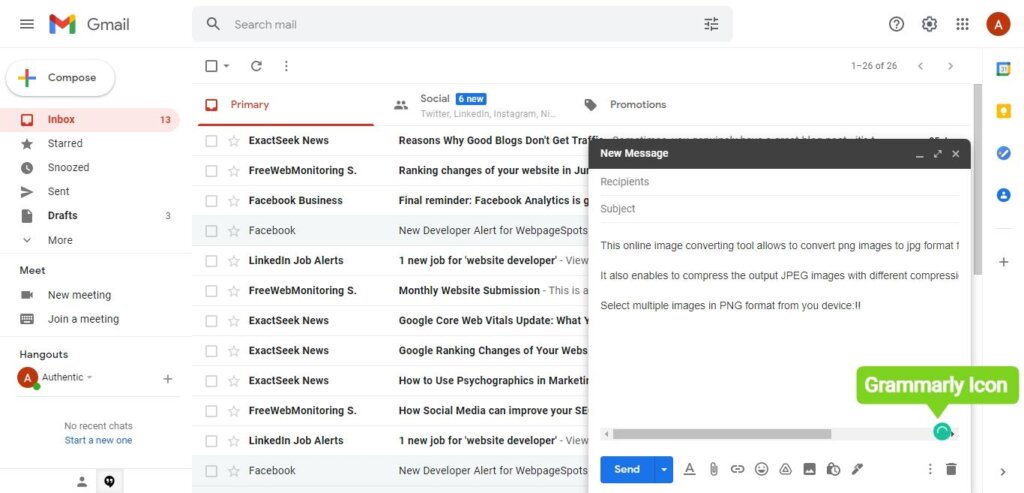Screen dimensions: 1024x493
Task: Get add-ons plus icon in side panel
Action: tap(1004, 262)
